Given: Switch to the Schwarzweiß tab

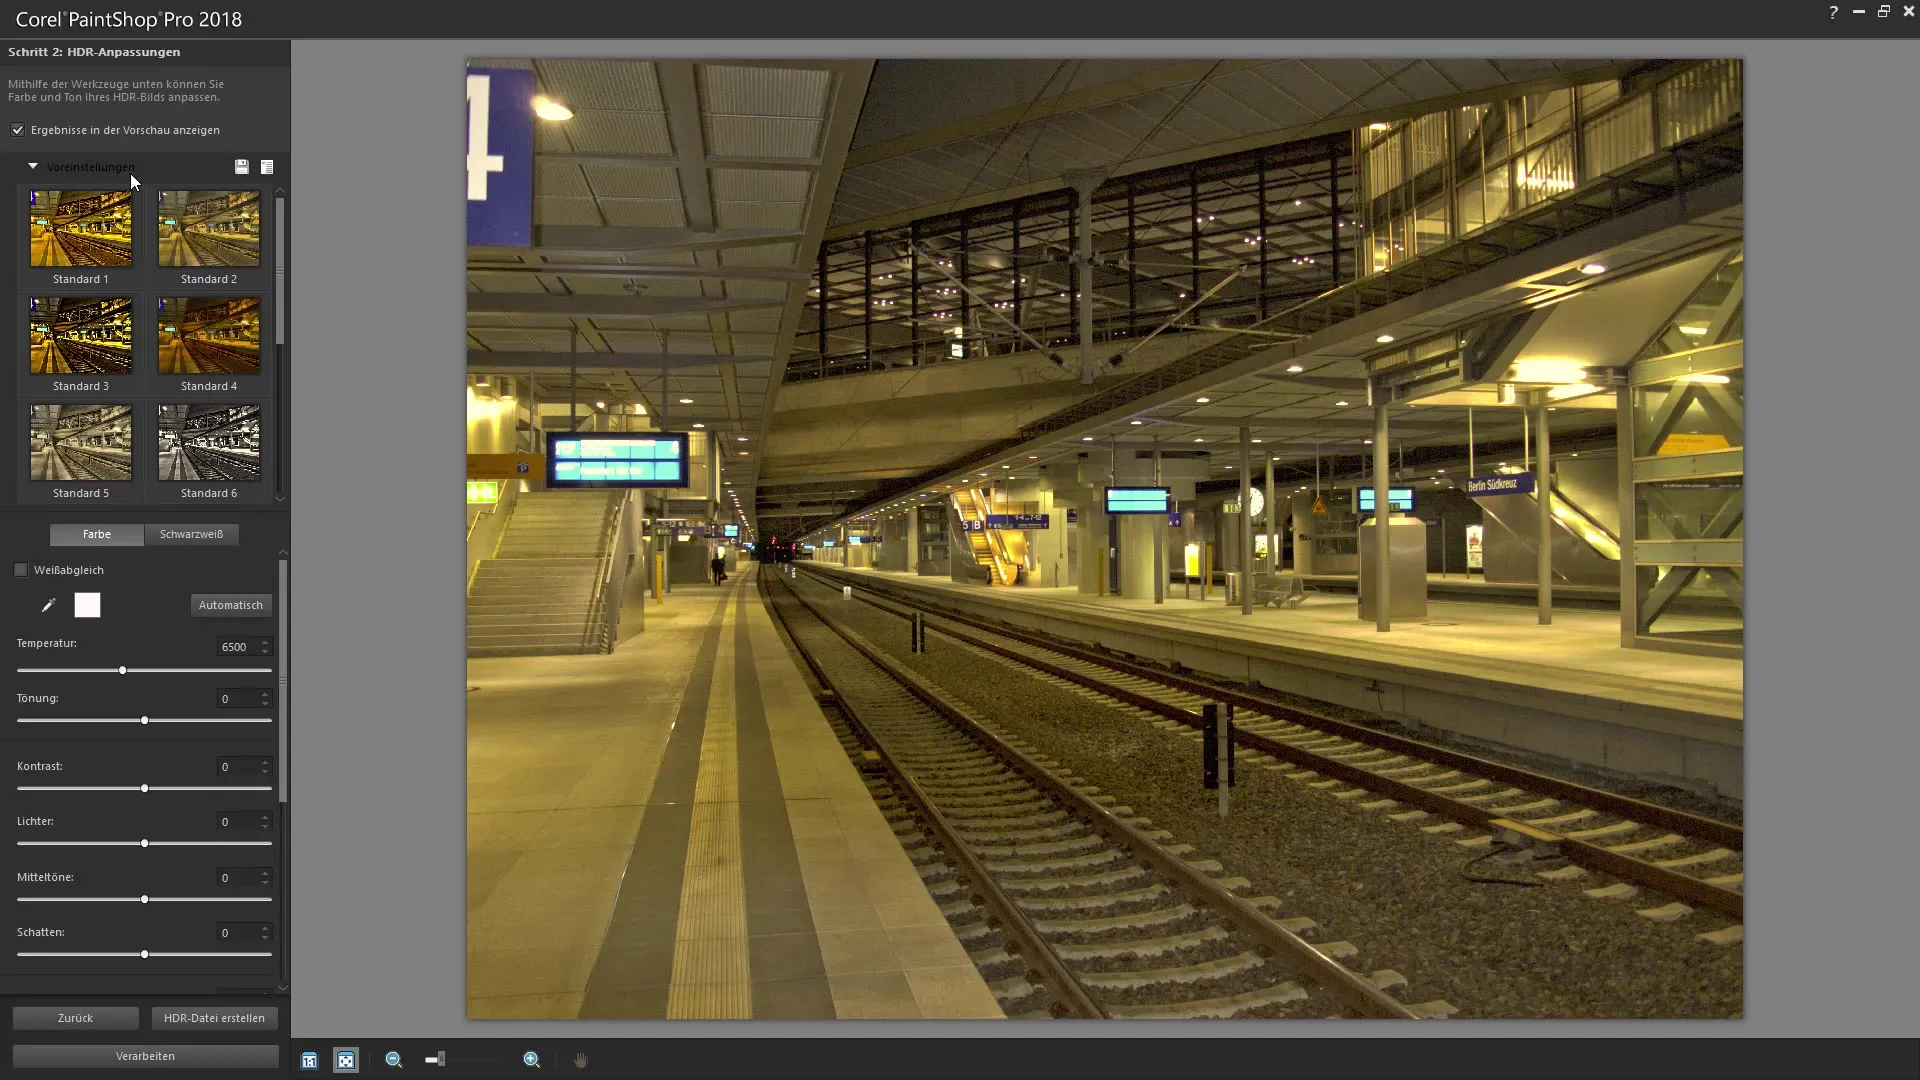Looking at the screenshot, I should click(191, 534).
